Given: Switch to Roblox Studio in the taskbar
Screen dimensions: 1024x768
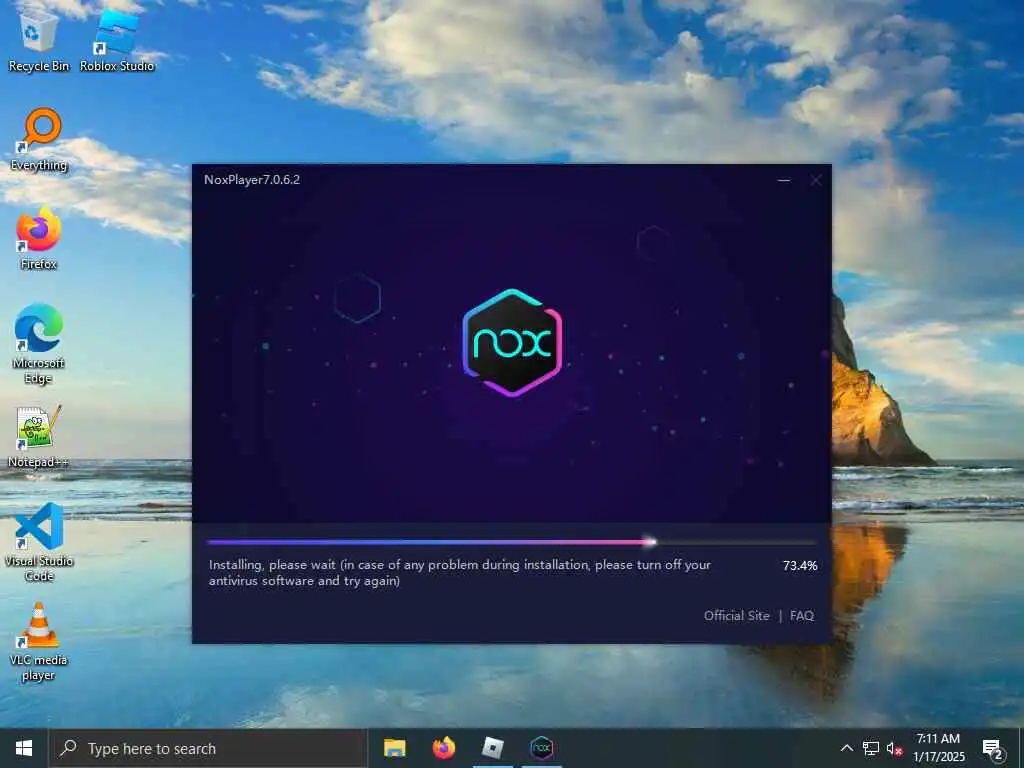Looking at the screenshot, I should pos(492,748).
